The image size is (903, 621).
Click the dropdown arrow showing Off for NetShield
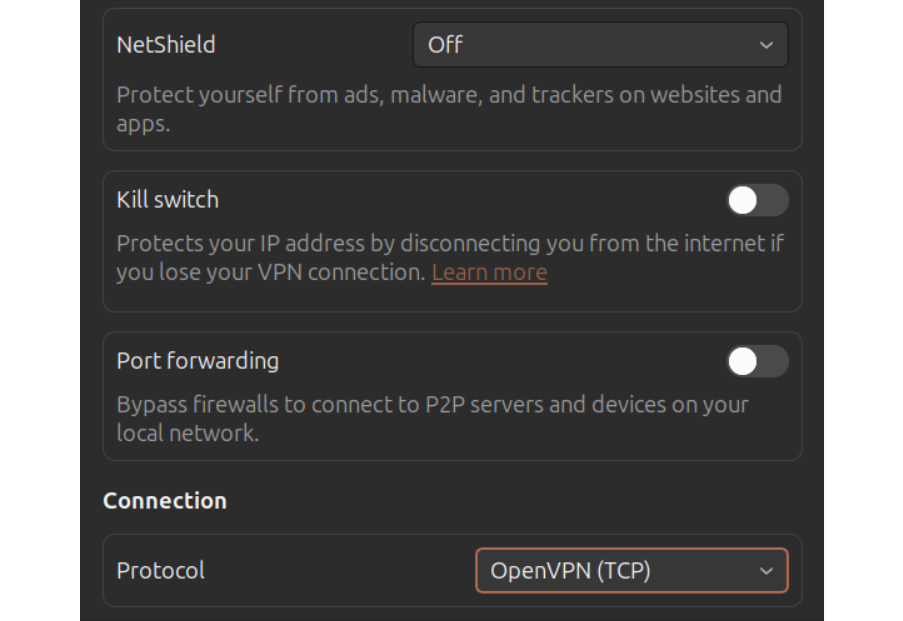point(766,45)
